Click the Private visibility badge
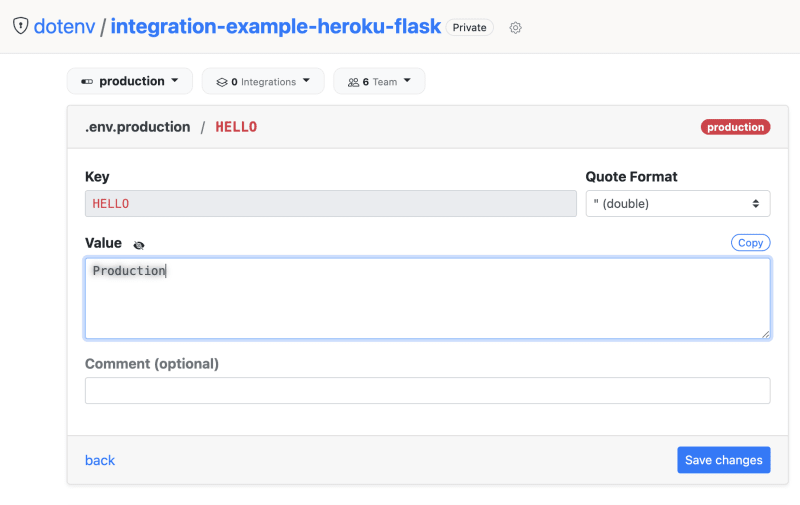 tap(469, 28)
